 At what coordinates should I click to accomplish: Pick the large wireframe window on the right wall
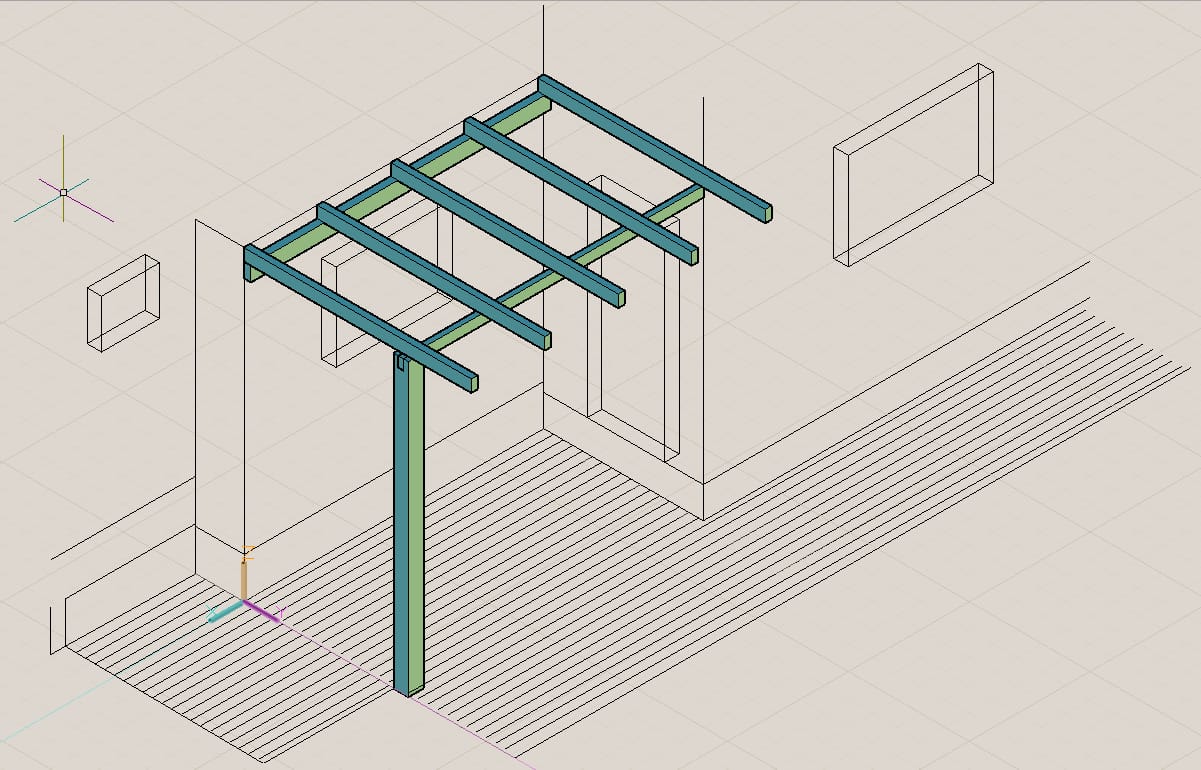pyautogui.click(x=914, y=165)
